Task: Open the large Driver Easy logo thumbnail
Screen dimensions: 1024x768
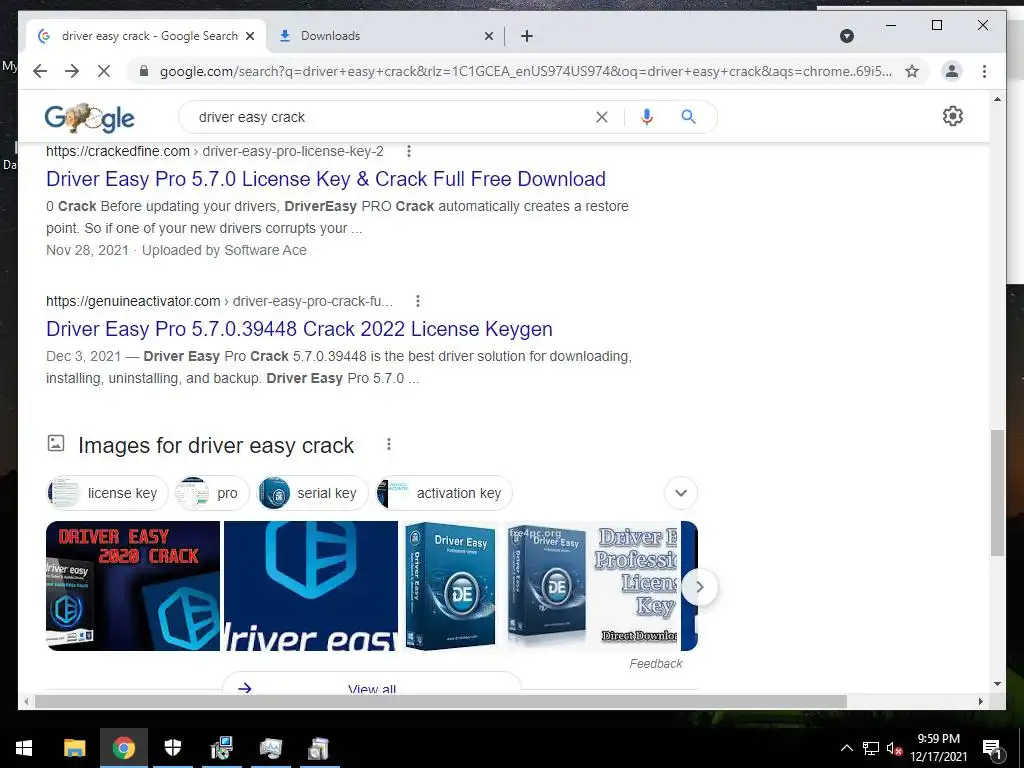Action: coord(311,586)
